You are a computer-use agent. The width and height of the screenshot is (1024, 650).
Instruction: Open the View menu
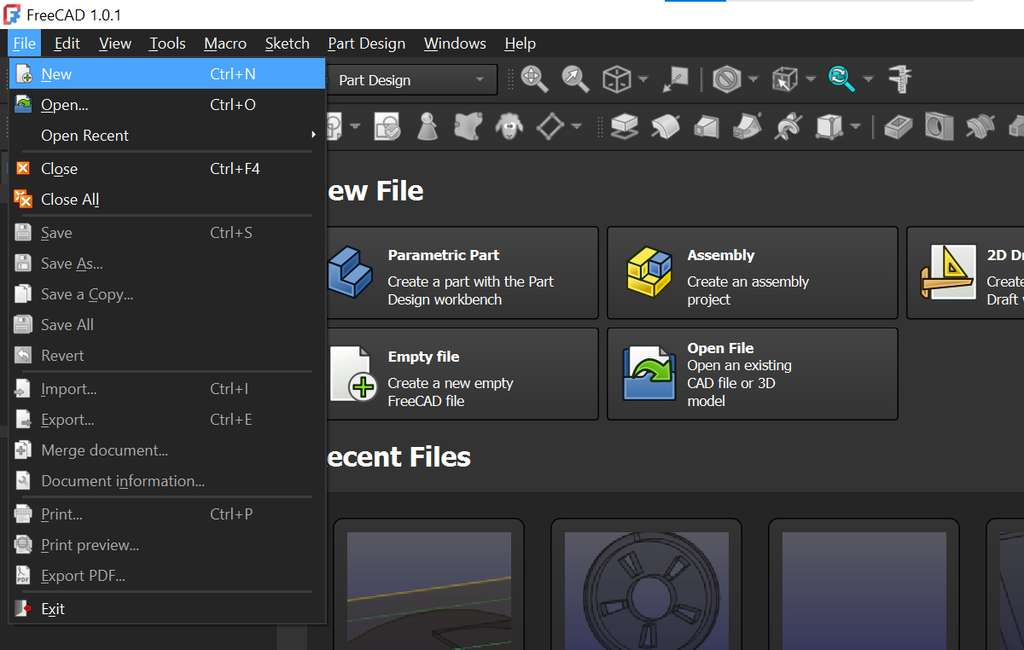pos(115,44)
